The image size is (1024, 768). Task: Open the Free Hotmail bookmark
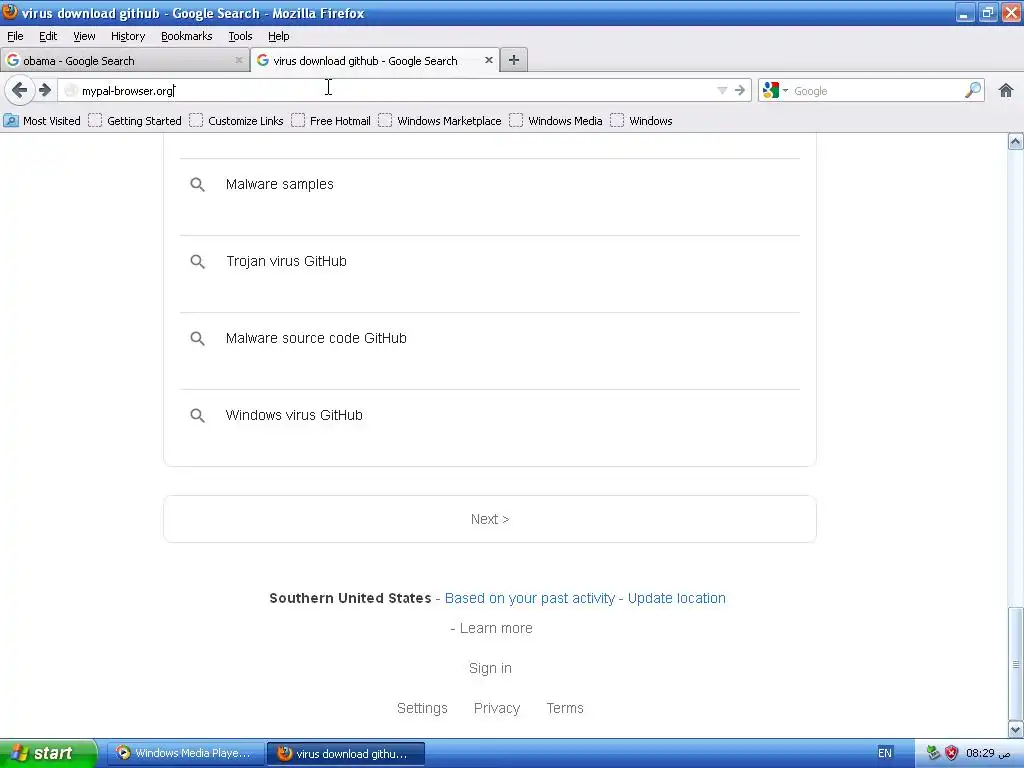(331, 121)
